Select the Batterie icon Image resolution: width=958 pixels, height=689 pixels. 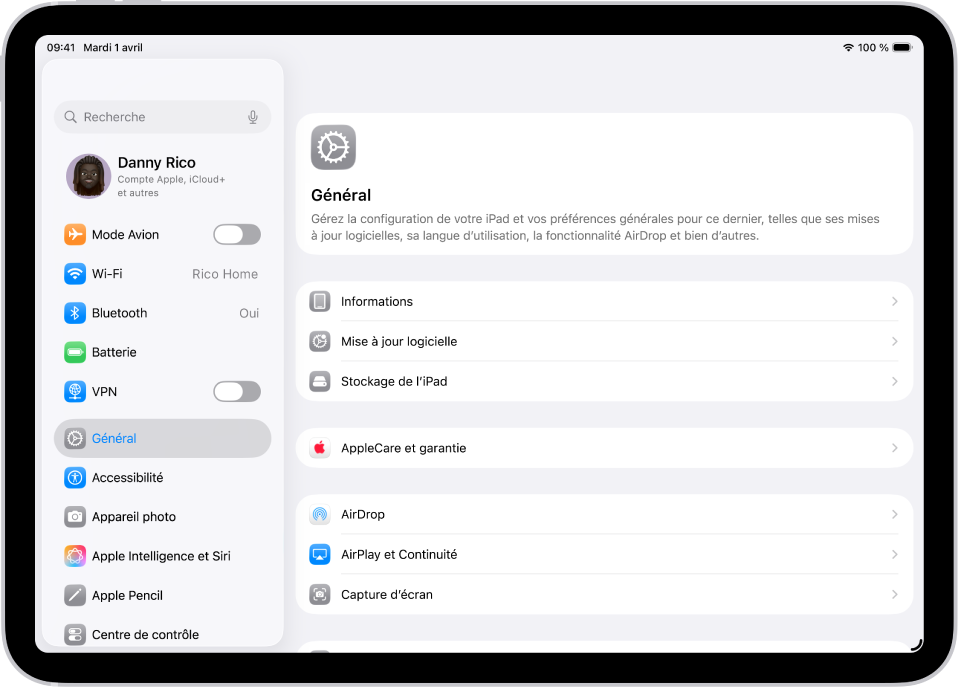[75, 351]
